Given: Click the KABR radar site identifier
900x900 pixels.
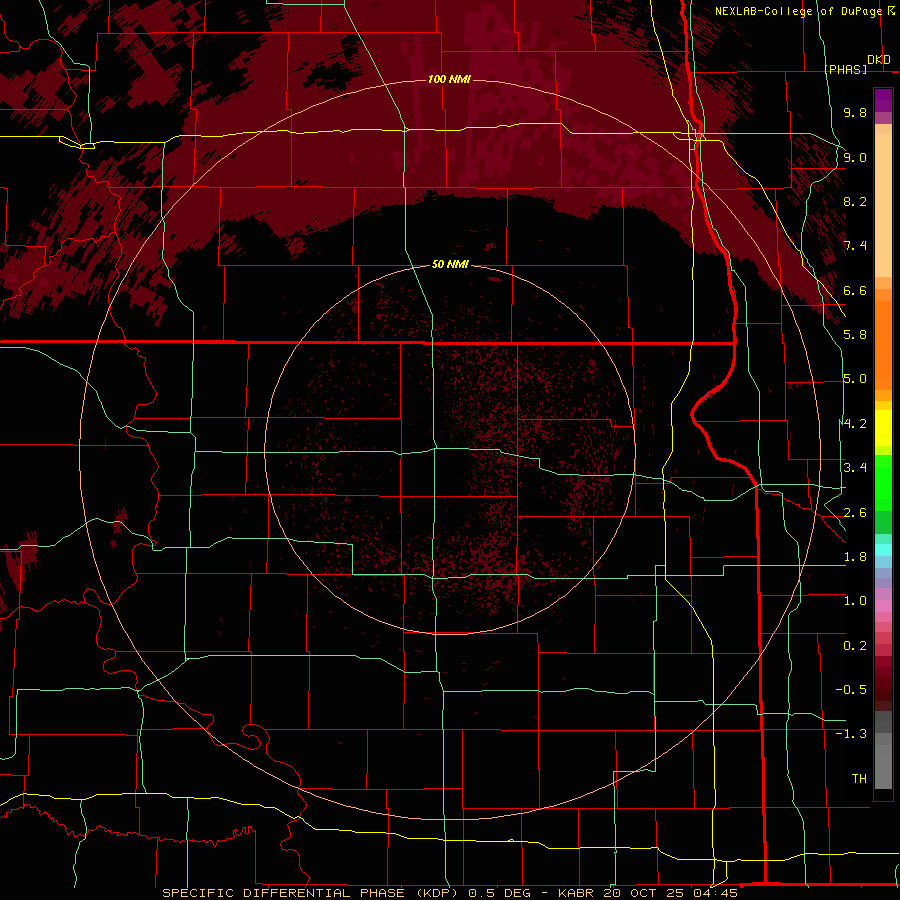Looking at the screenshot, I should (576, 893).
